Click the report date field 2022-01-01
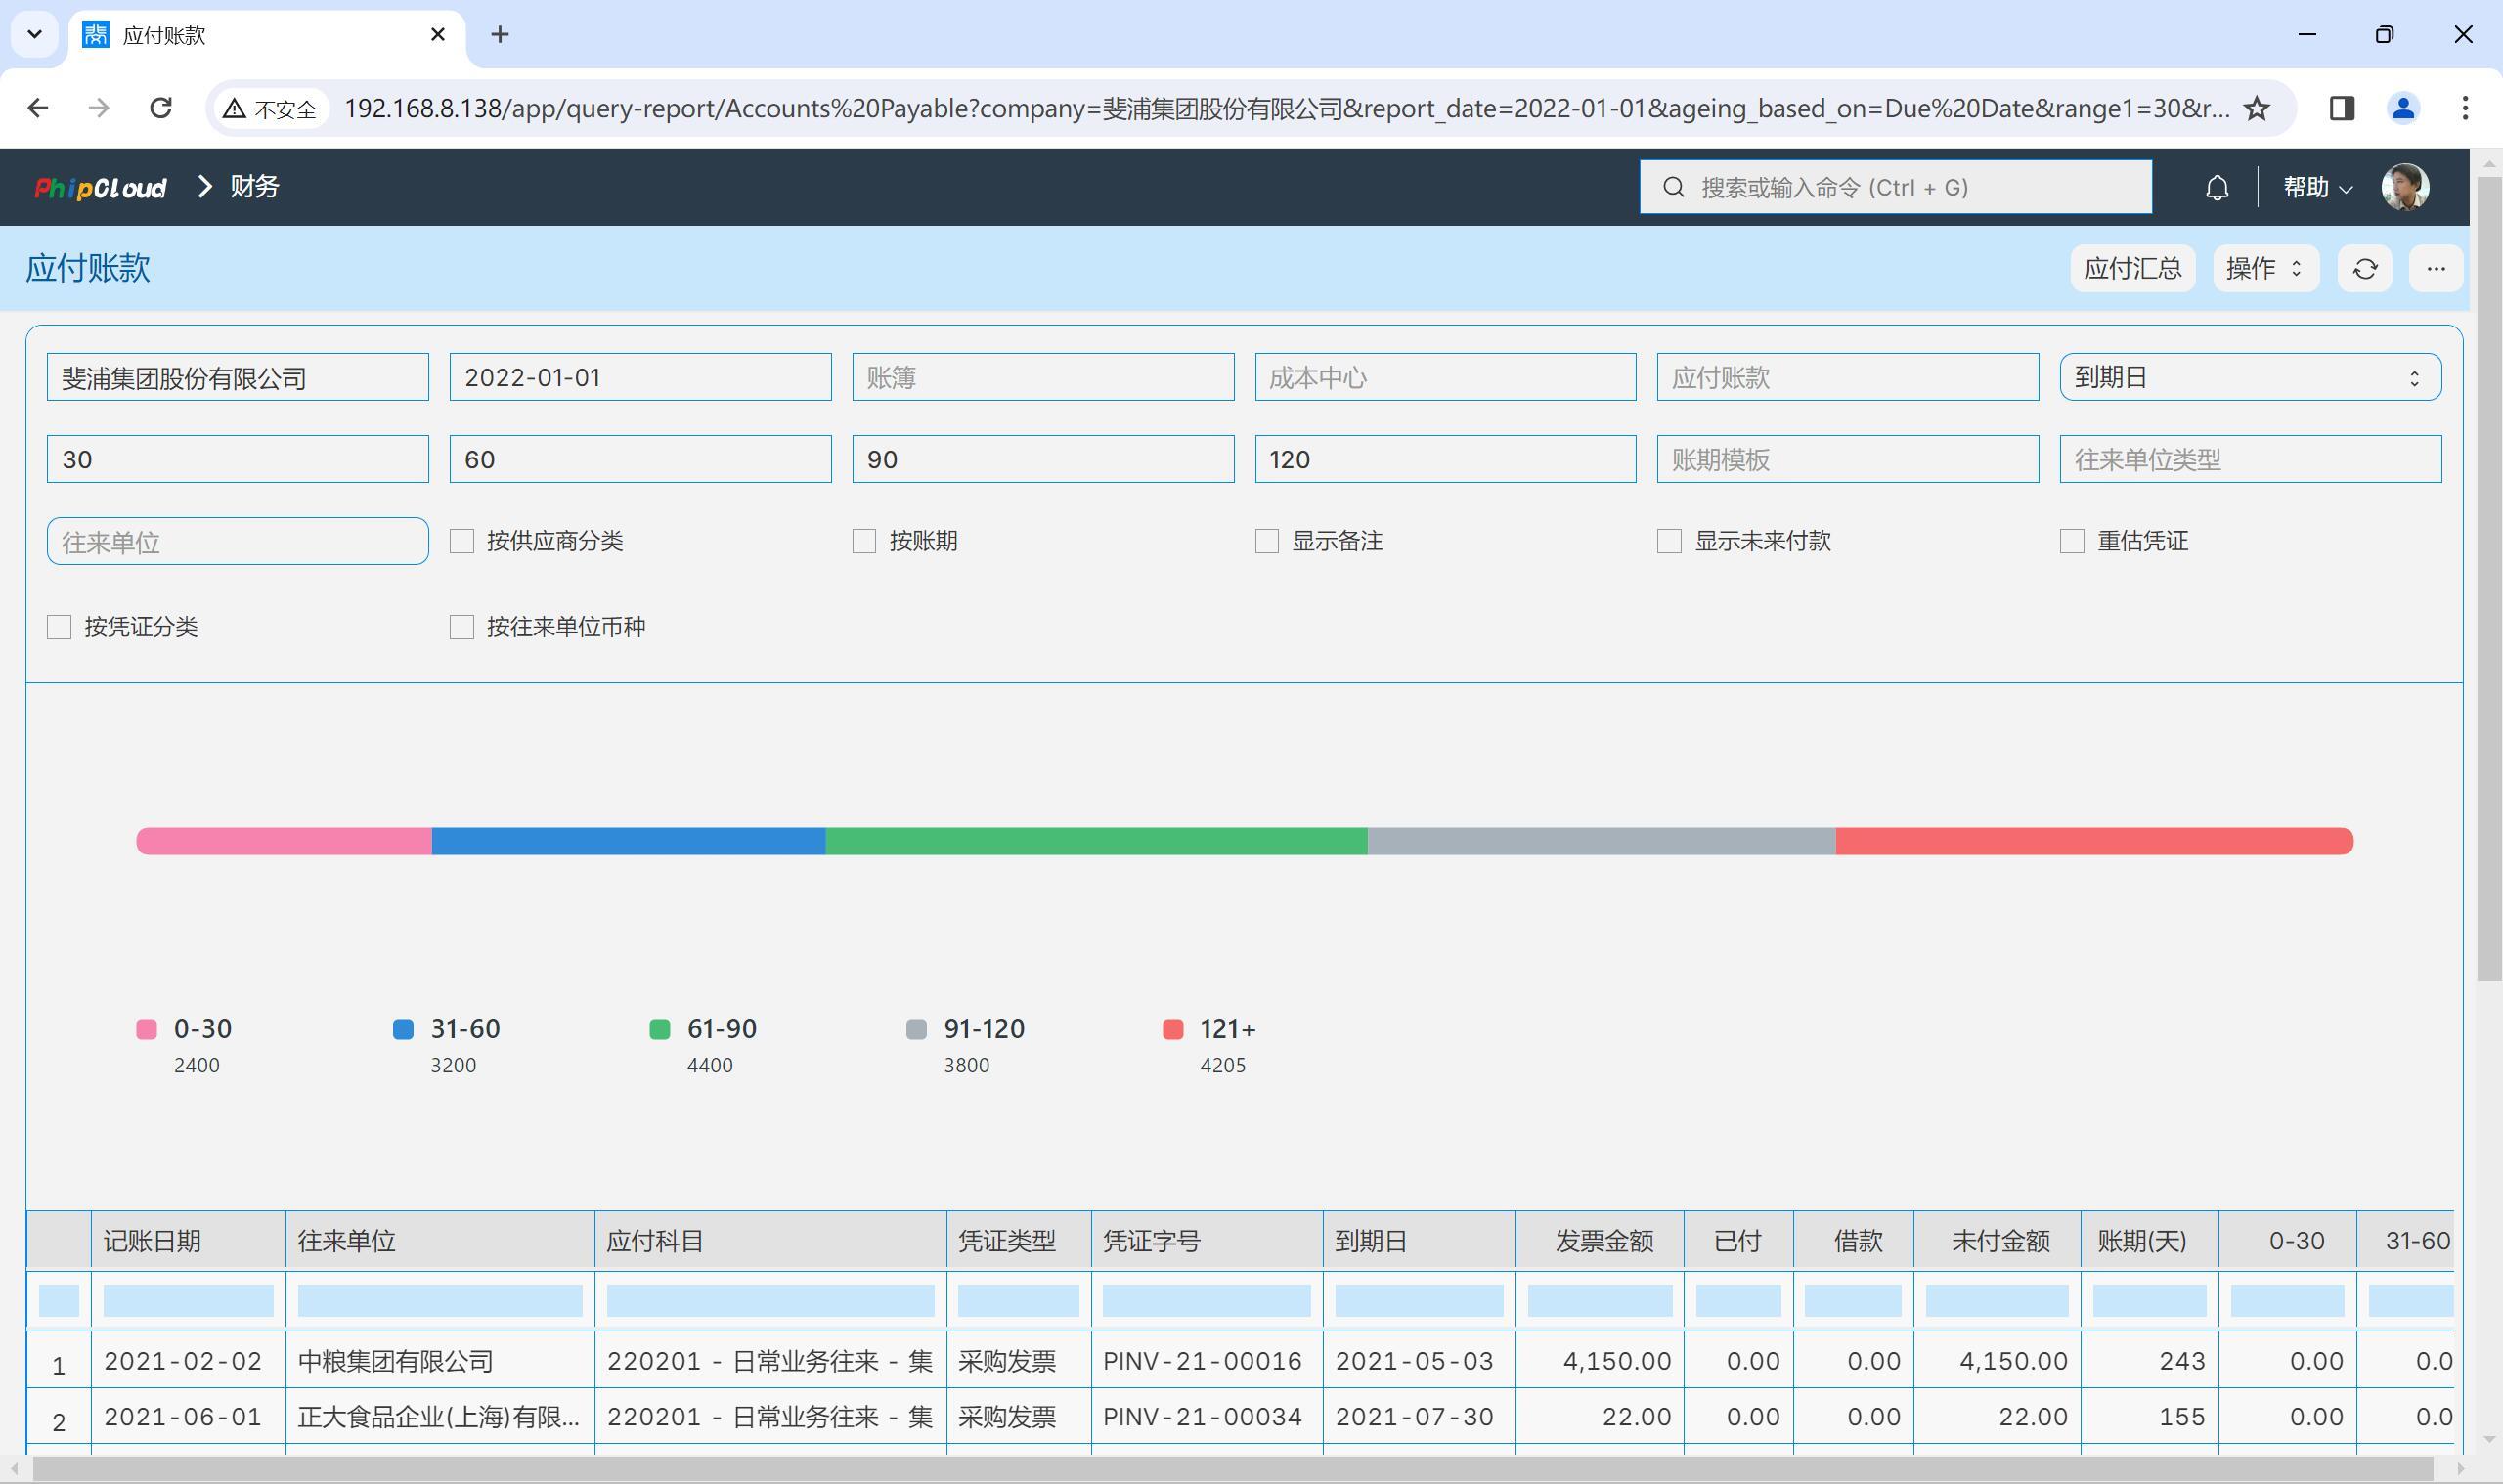The image size is (2503, 1484). (x=640, y=377)
